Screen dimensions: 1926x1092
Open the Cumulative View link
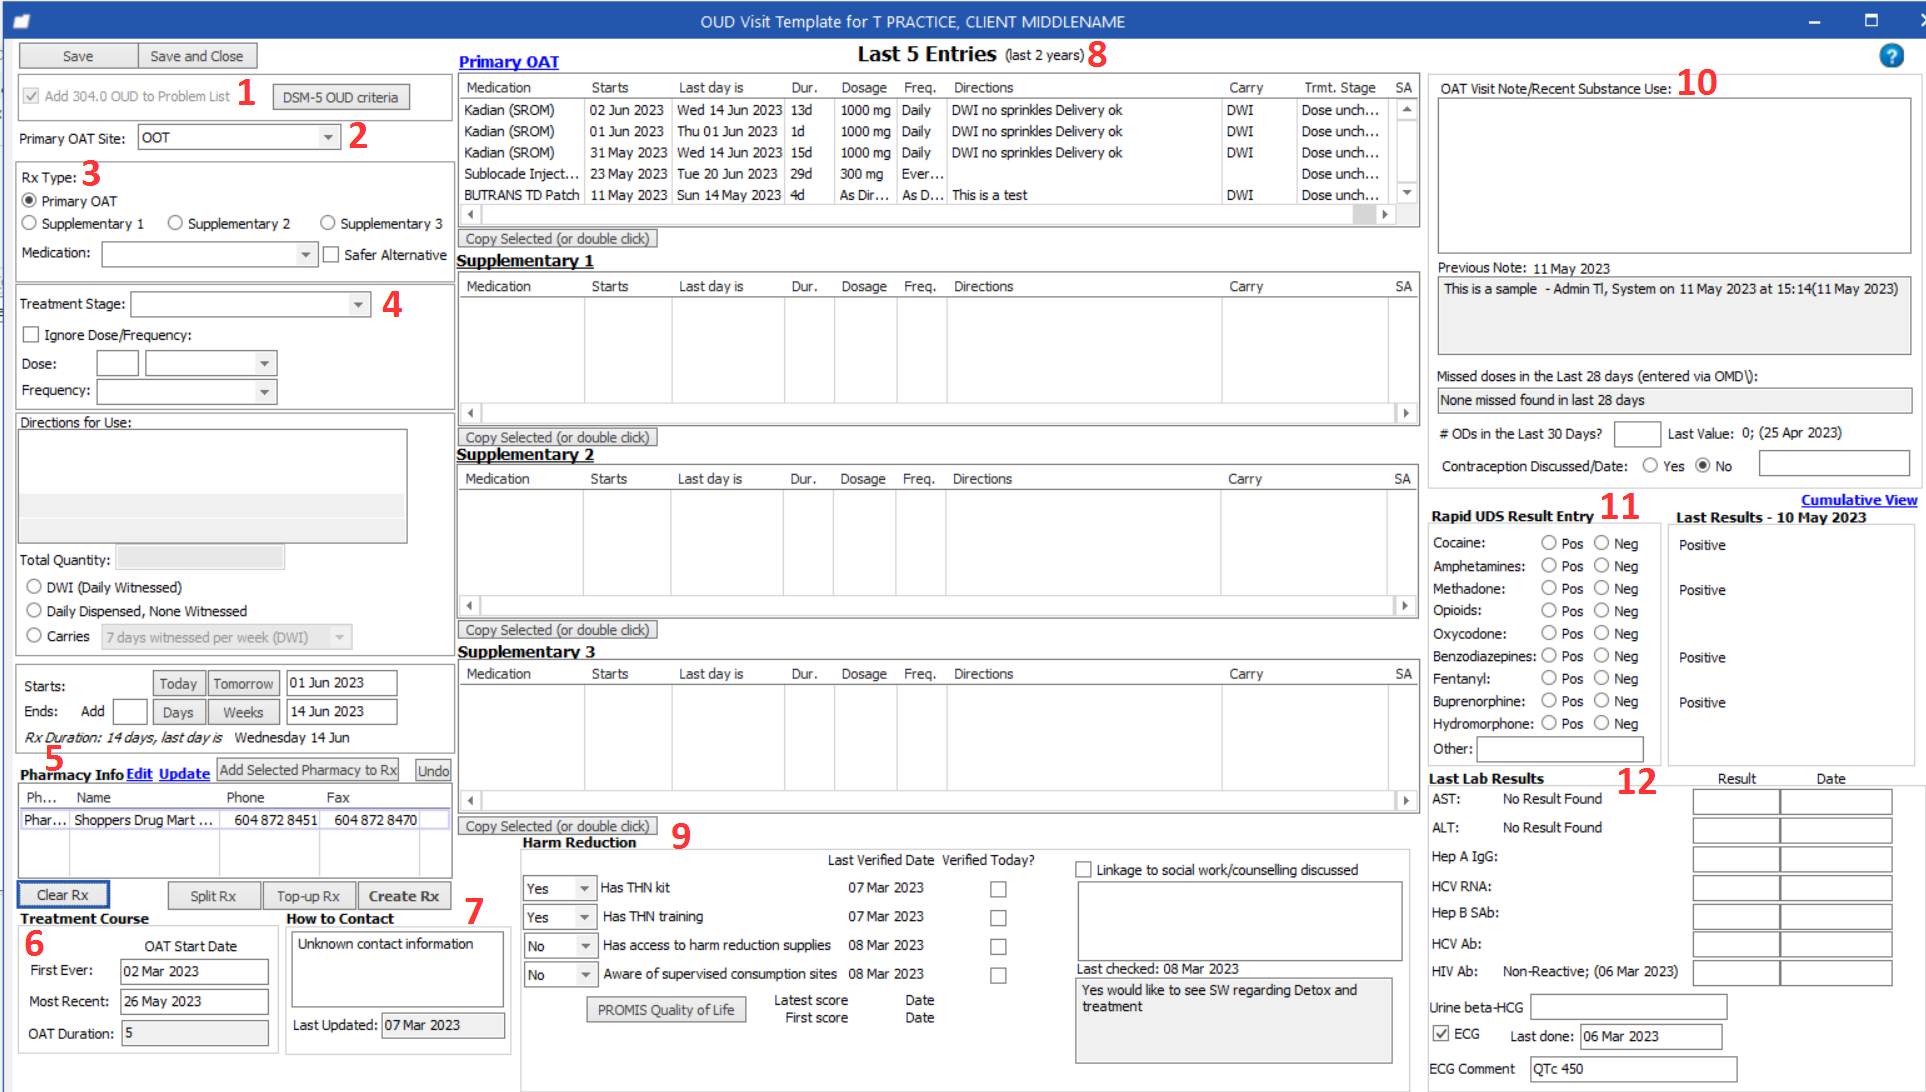(x=1858, y=499)
